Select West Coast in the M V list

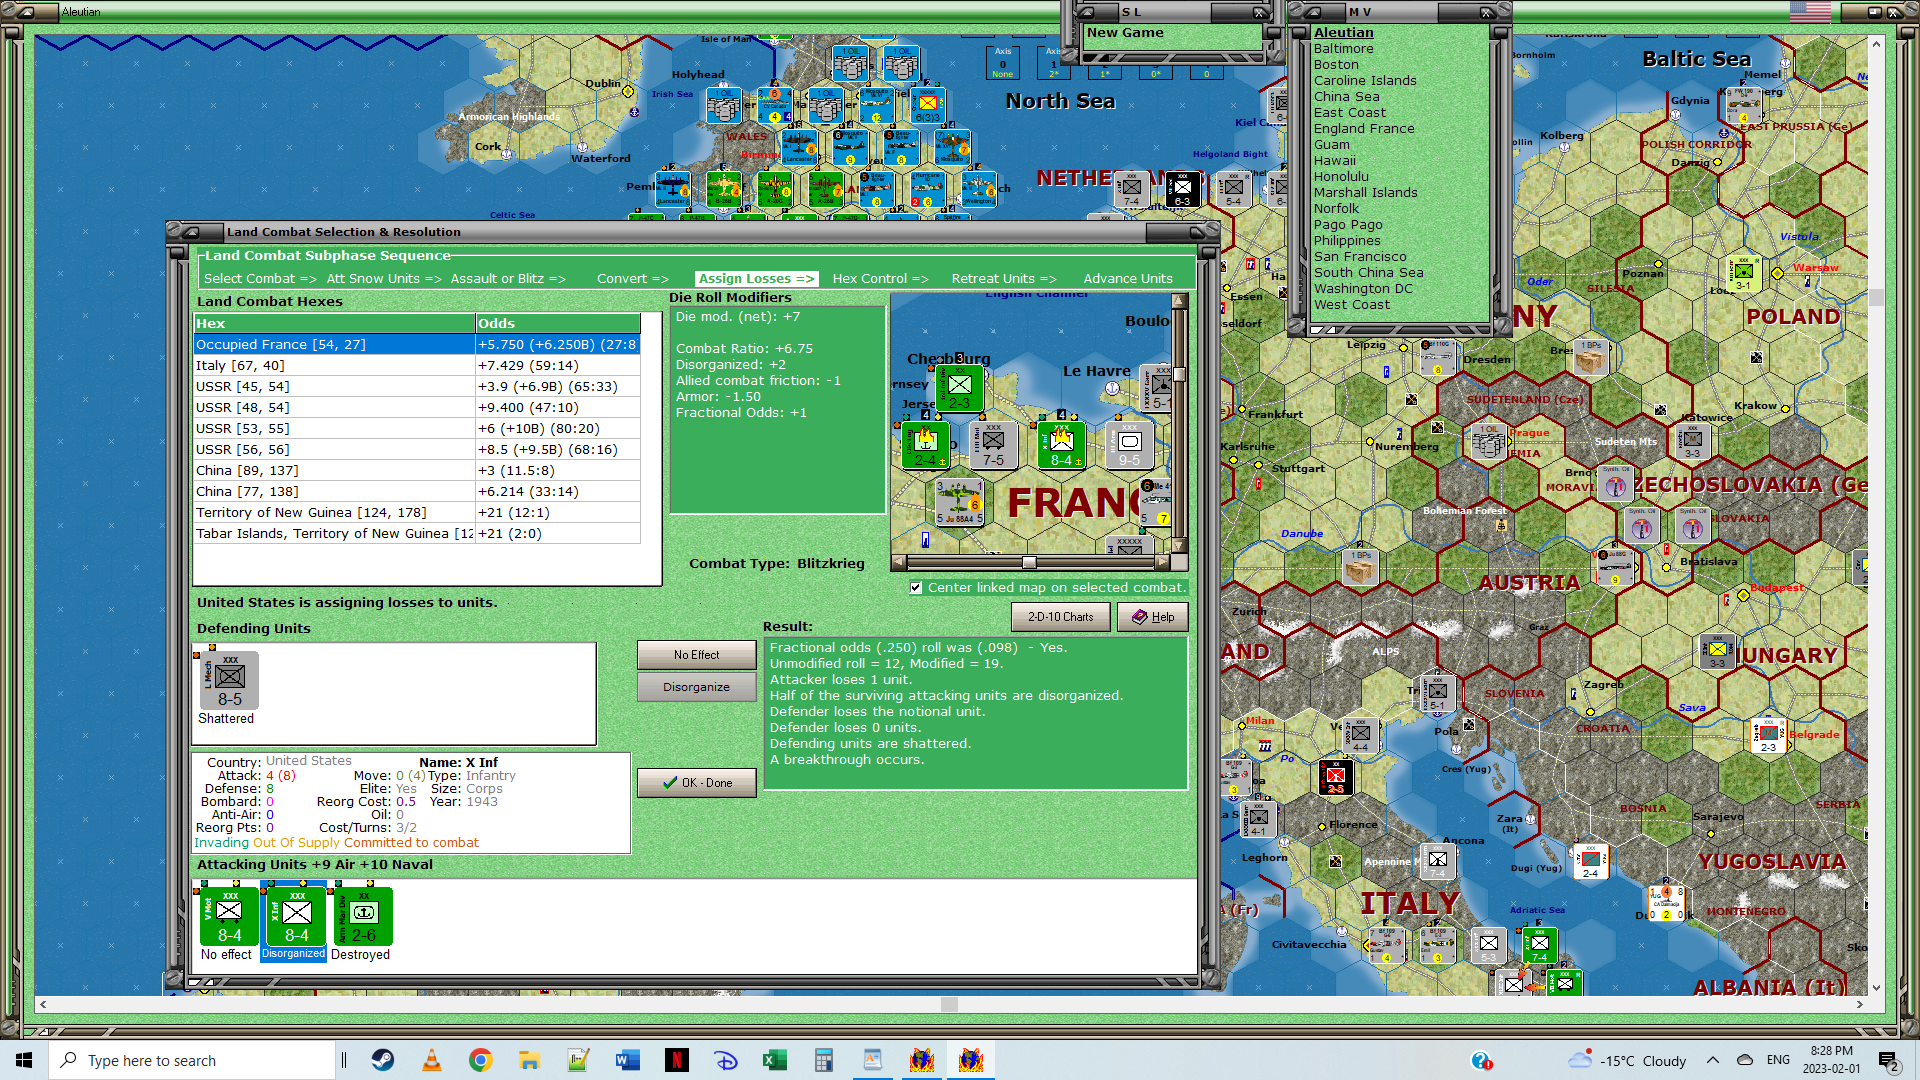pos(1351,305)
